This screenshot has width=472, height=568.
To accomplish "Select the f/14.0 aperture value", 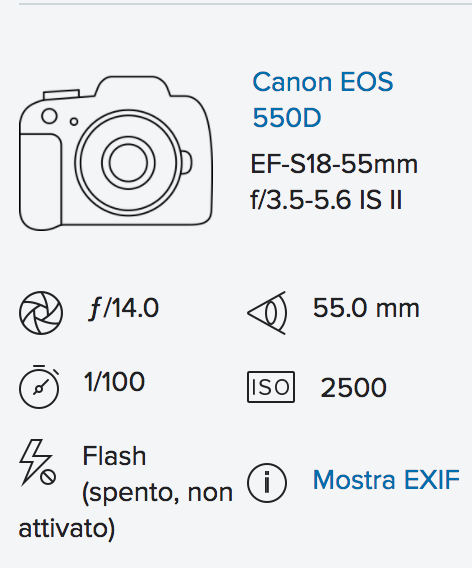I will tap(124, 309).
